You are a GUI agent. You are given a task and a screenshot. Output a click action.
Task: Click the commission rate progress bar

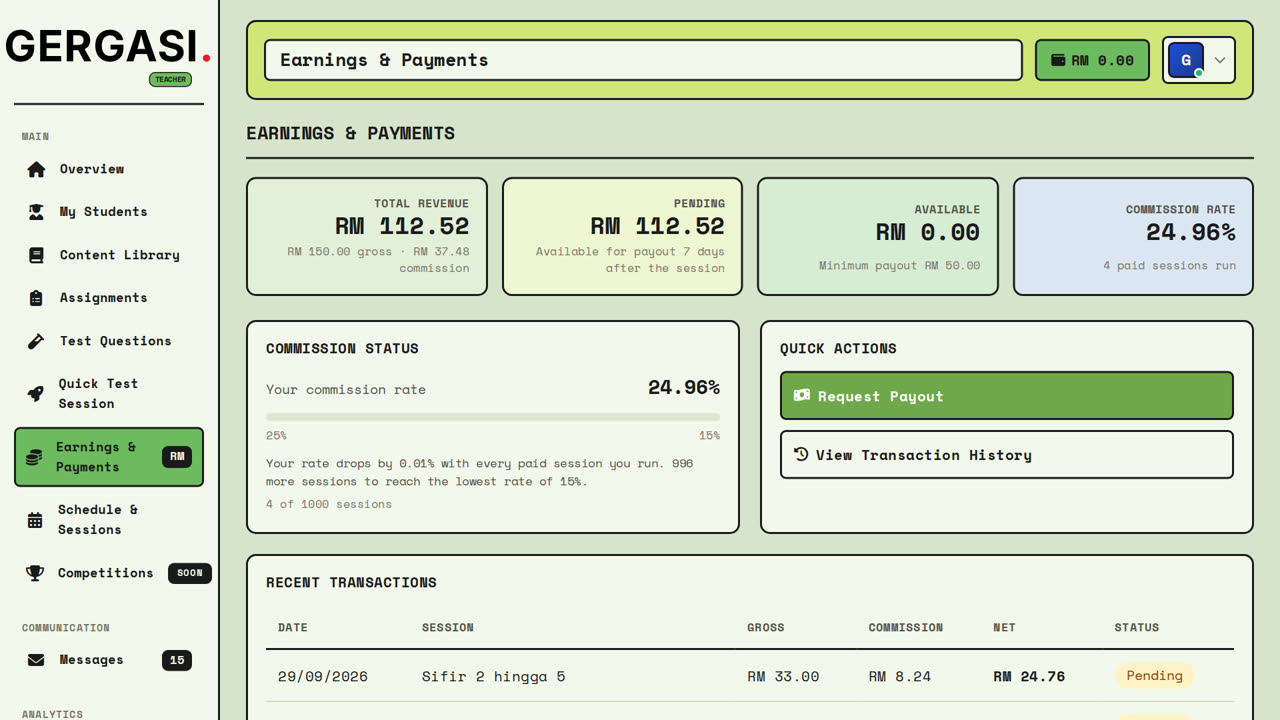(x=493, y=417)
